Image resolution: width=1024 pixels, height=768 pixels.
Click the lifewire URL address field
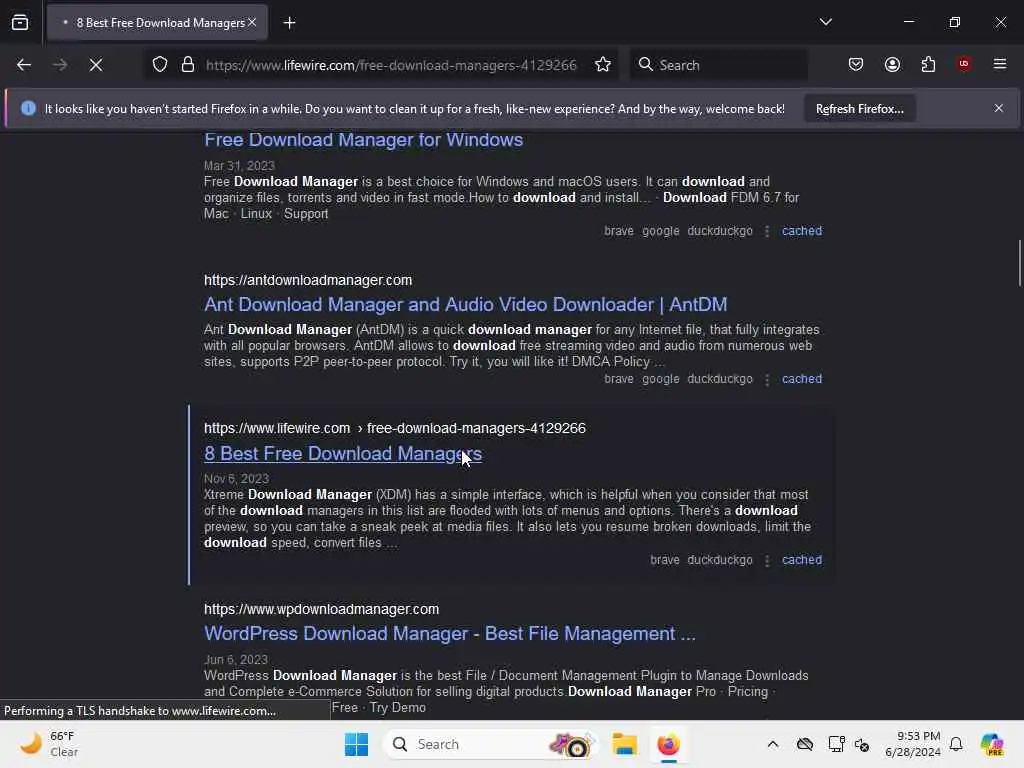[x=391, y=65]
